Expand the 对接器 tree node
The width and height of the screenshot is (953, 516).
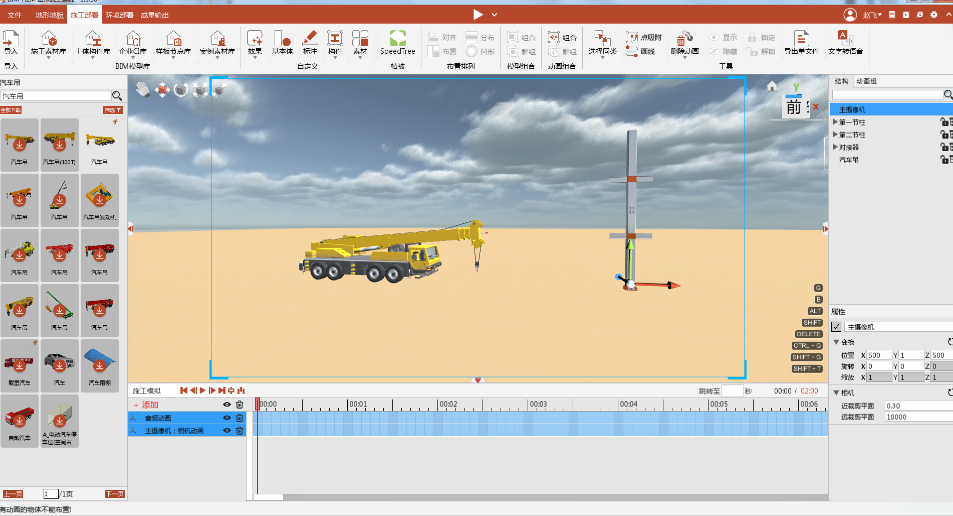836,147
